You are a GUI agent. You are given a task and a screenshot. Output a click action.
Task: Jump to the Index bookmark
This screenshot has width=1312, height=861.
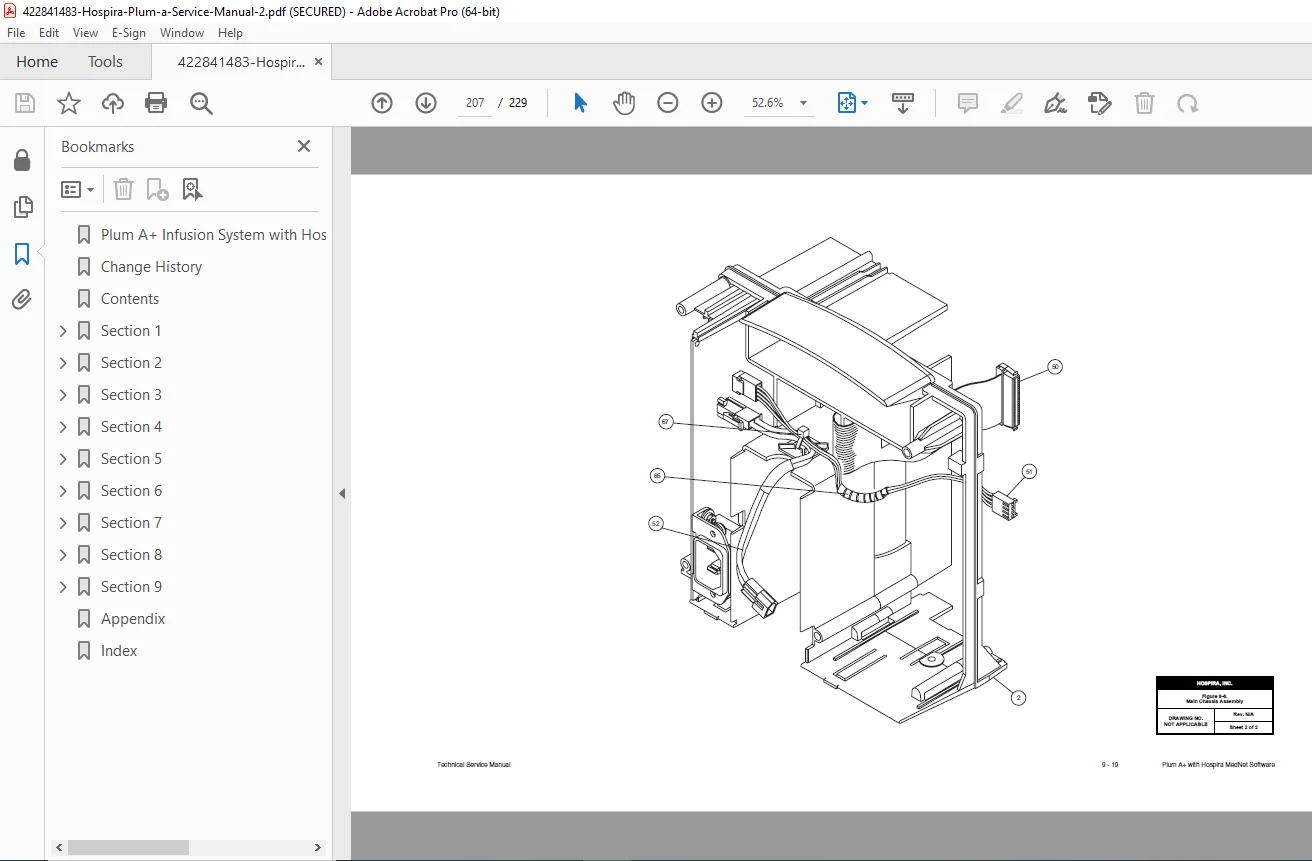tap(119, 651)
